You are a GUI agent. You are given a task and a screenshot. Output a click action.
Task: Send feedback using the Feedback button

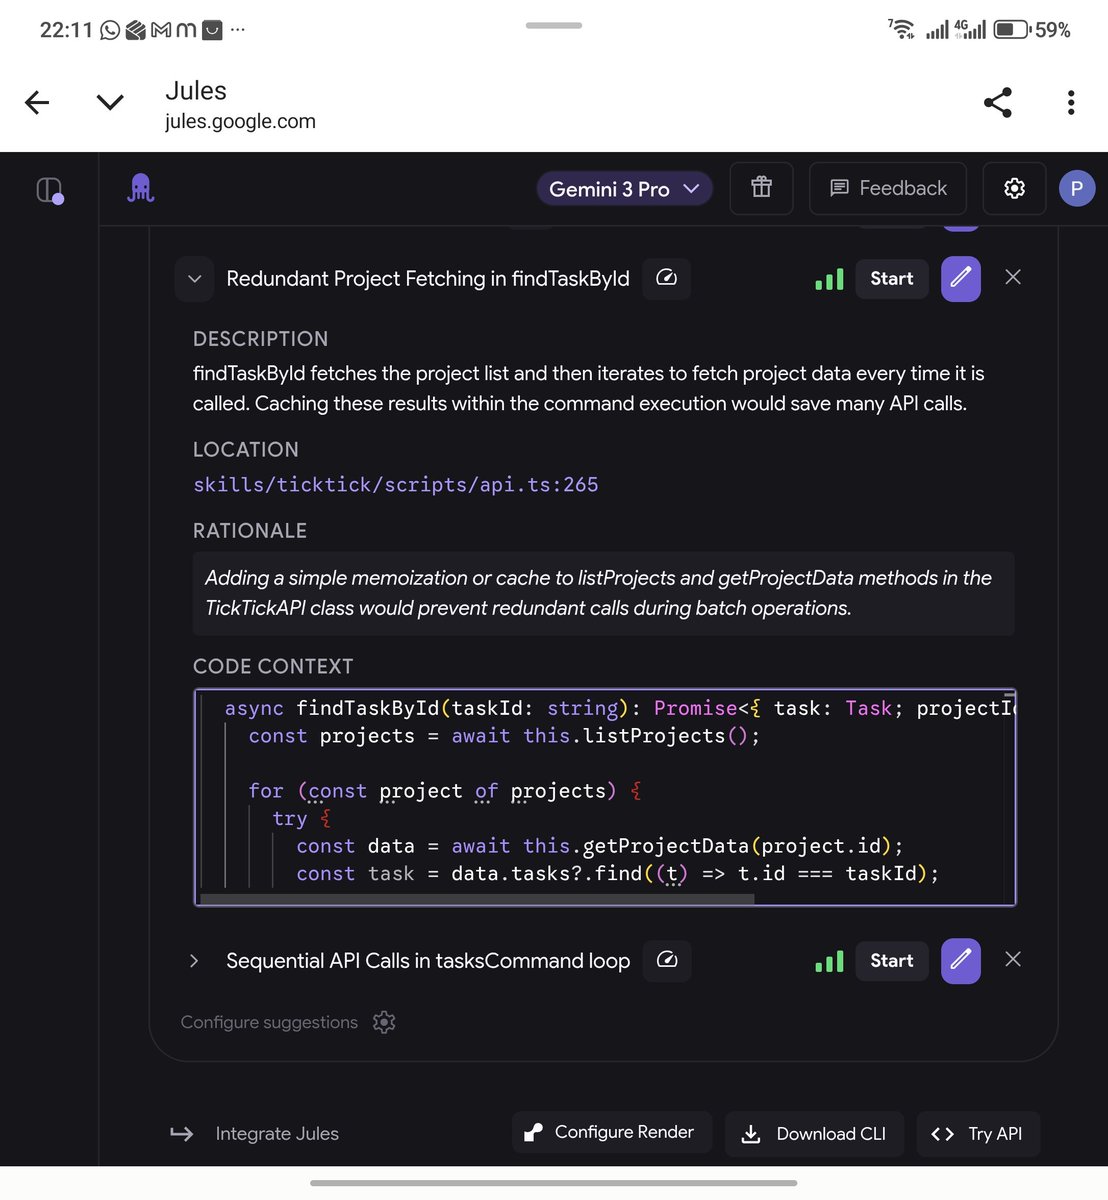click(x=888, y=188)
